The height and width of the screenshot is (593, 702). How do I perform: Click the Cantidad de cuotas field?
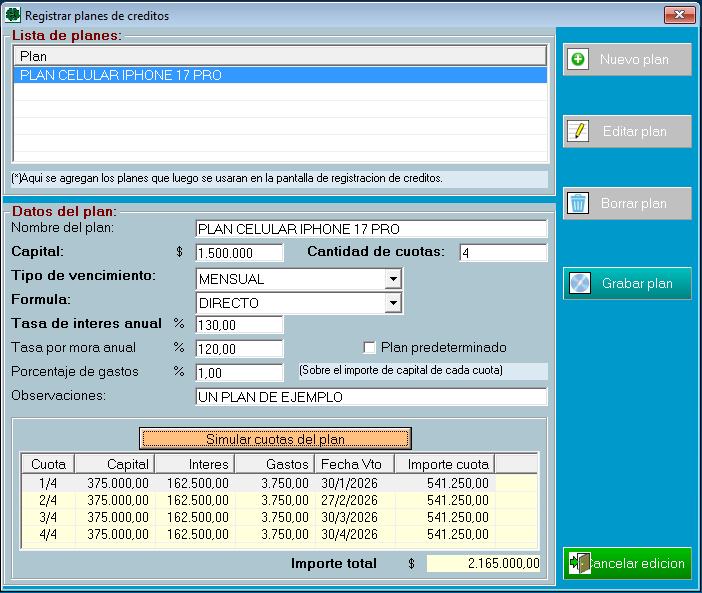502,253
